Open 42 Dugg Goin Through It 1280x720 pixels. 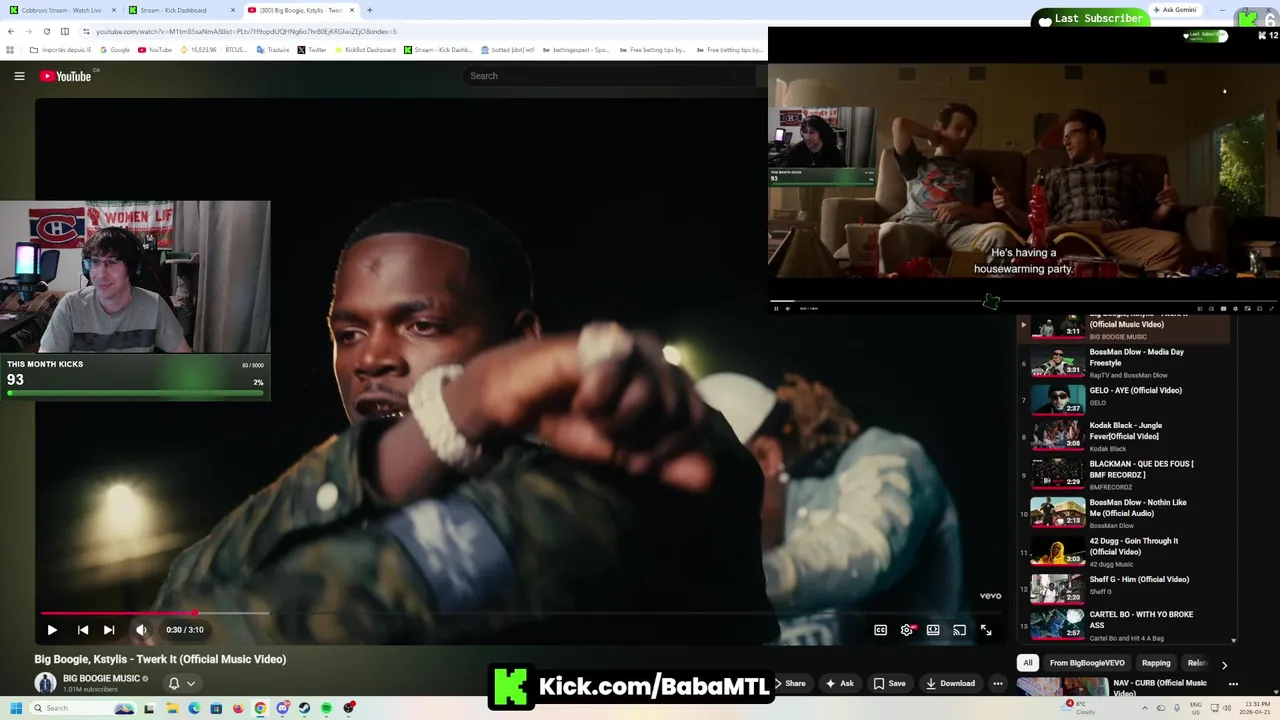pos(1126,551)
